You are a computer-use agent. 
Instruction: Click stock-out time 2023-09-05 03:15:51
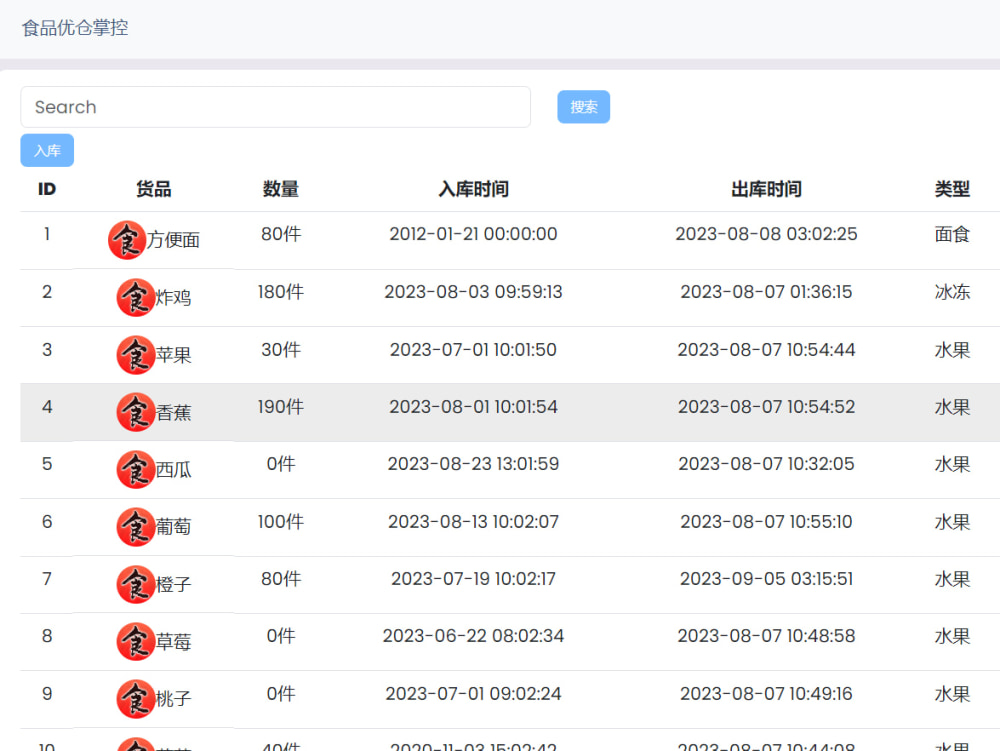click(766, 579)
